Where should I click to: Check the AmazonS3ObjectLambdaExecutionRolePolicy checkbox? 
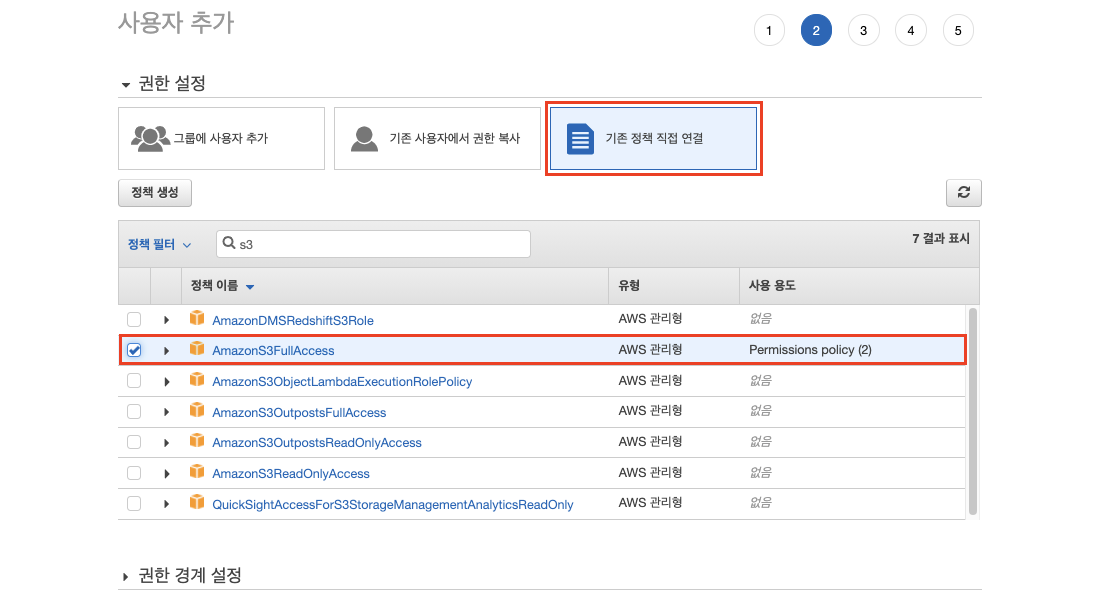click(134, 381)
